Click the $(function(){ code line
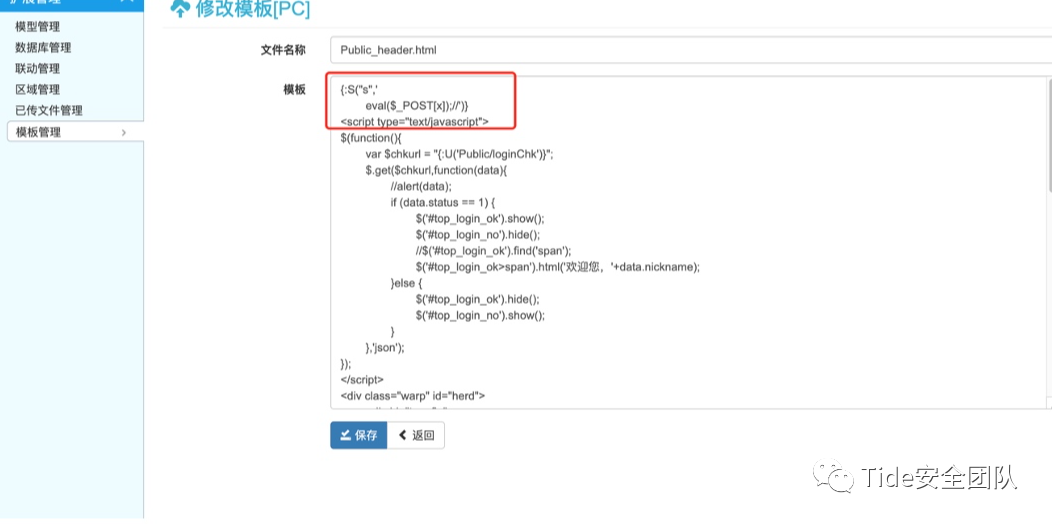Image resolution: width=1052 pixels, height=524 pixels. pos(370,138)
